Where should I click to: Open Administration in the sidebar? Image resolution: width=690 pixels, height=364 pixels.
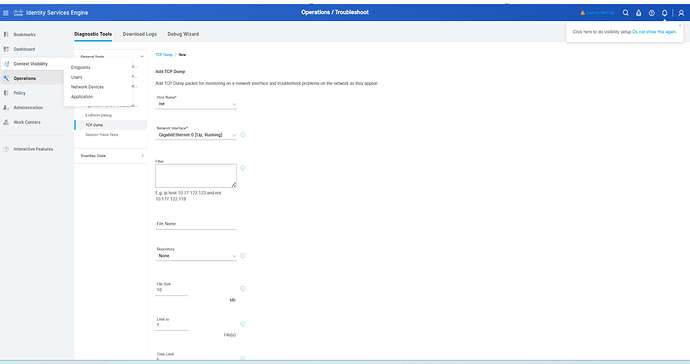click(x=28, y=107)
